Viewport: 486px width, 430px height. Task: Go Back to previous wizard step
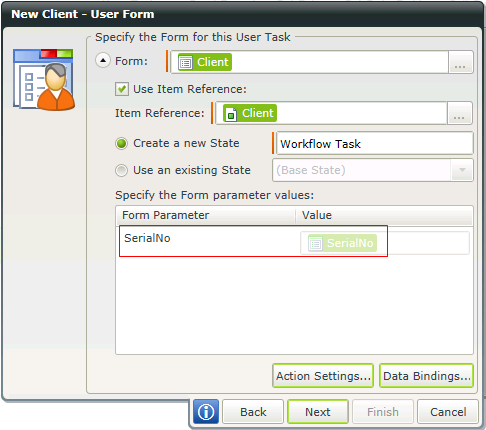click(253, 412)
